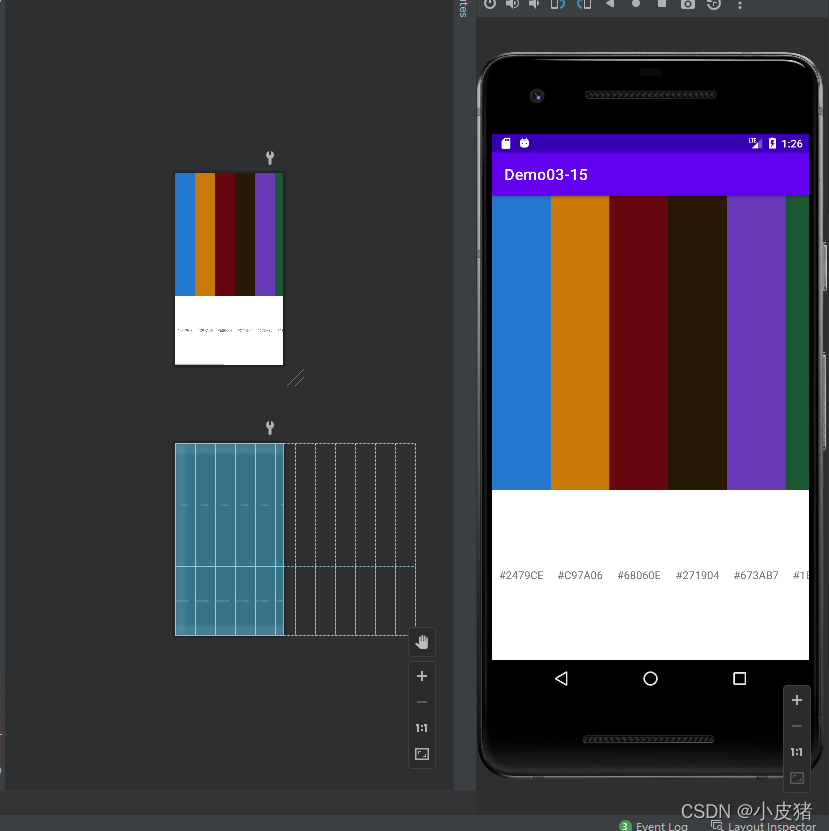
Task: Tap the Android back navigation button
Action: pyautogui.click(x=561, y=679)
